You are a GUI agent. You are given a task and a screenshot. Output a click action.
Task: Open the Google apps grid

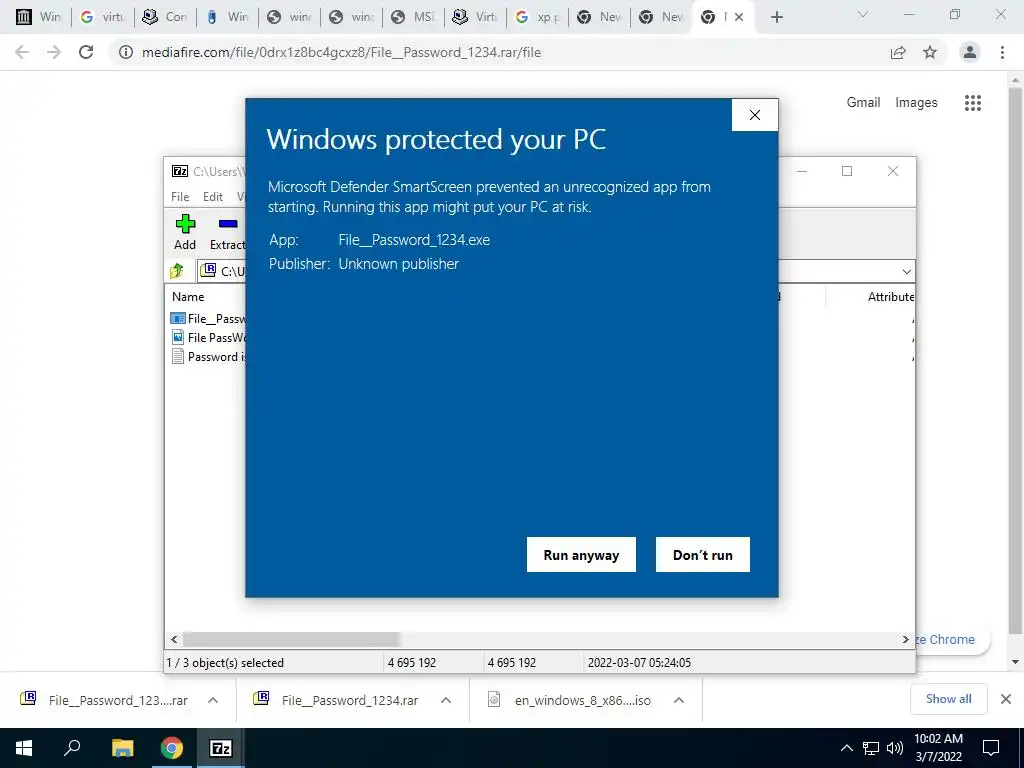(x=973, y=103)
